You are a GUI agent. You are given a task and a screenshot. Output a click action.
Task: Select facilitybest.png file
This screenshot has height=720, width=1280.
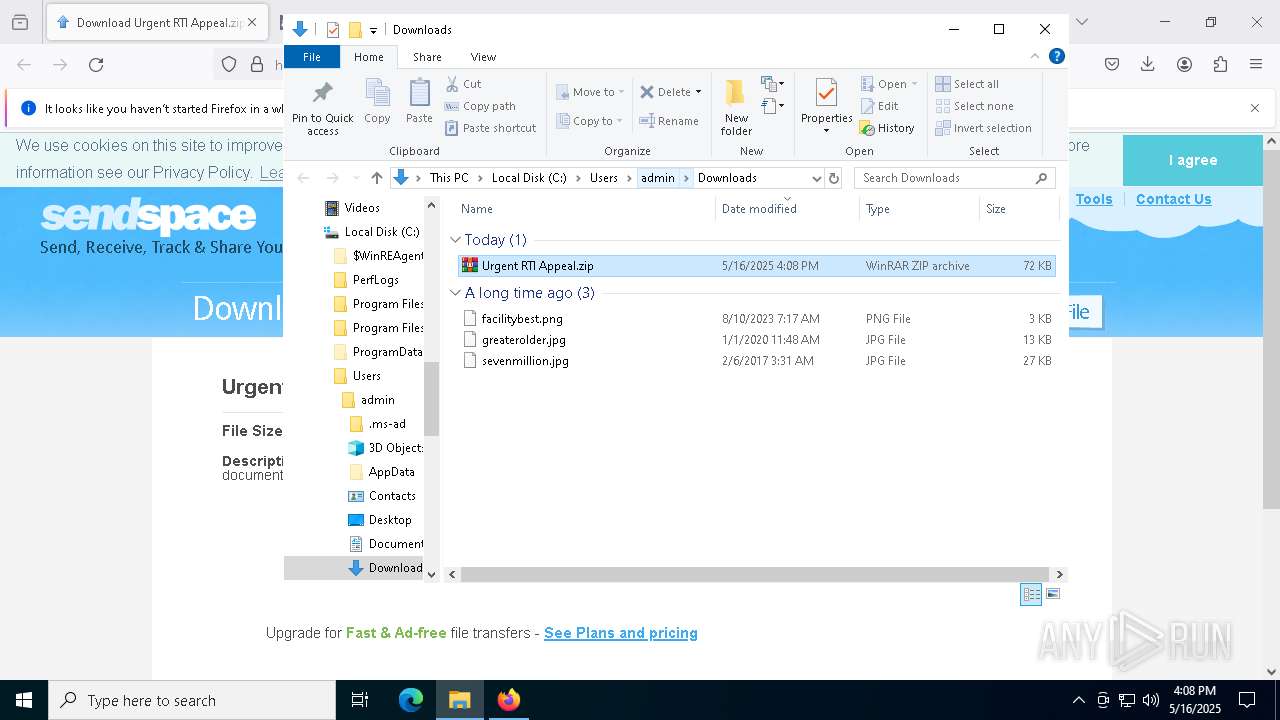(x=756, y=319)
